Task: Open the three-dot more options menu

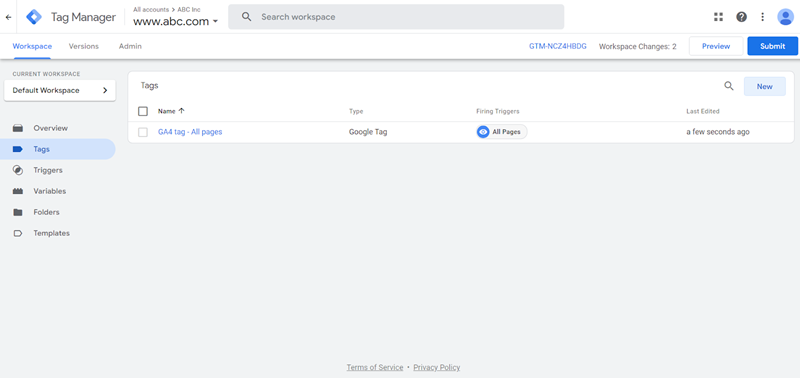Action: (x=762, y=17)
